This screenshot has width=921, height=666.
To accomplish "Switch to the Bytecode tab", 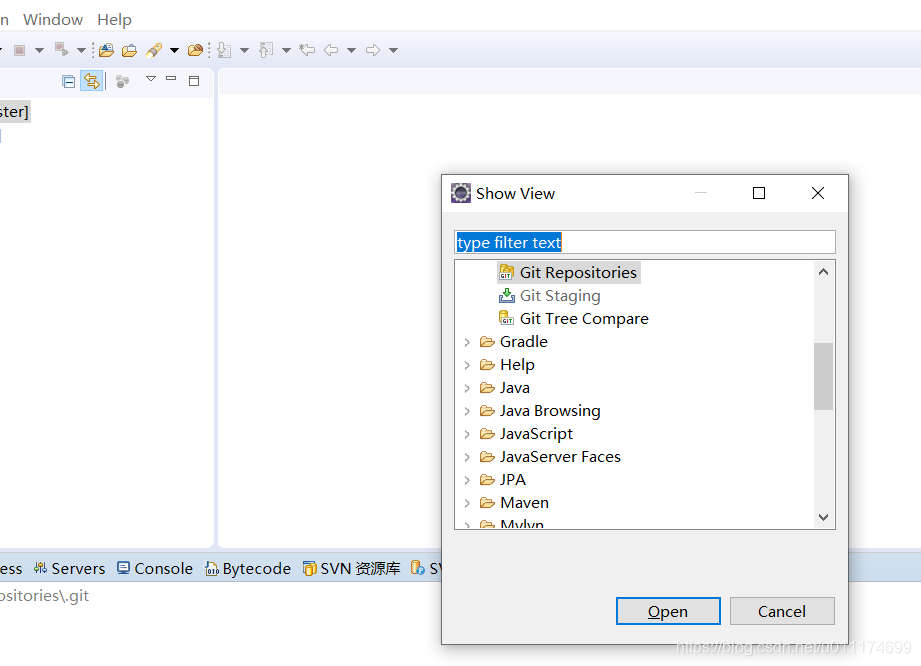I will [x=247, y=569].
